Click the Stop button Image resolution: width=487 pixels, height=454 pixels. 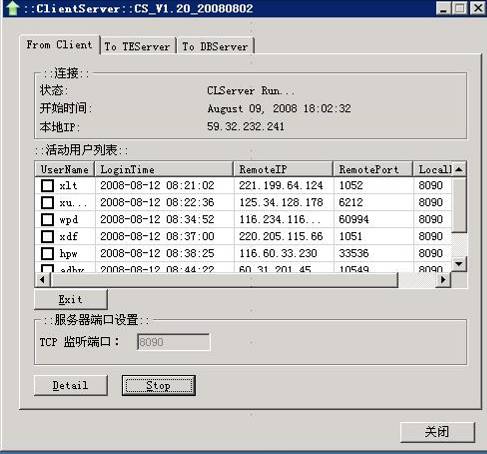[x=159, y=386]
